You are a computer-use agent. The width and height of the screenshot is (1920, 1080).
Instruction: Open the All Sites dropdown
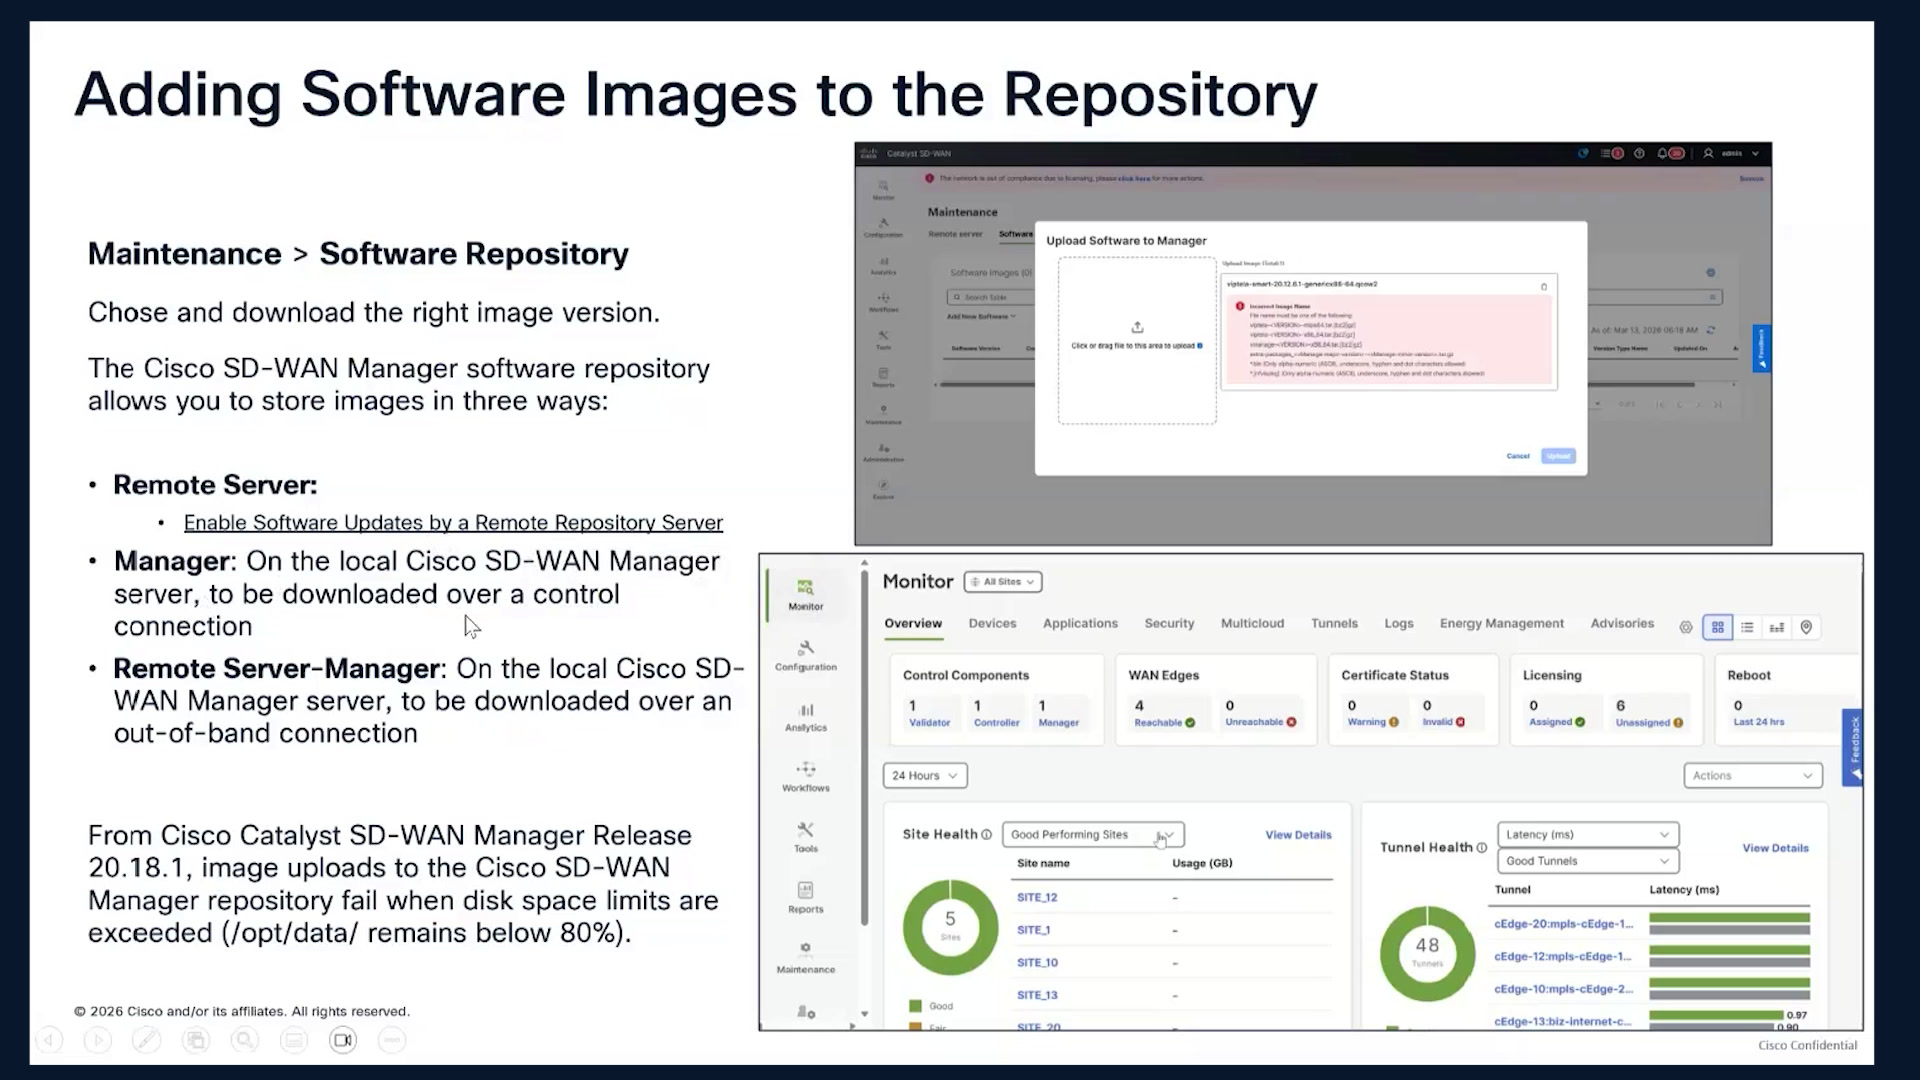[x=1003, y=582]
